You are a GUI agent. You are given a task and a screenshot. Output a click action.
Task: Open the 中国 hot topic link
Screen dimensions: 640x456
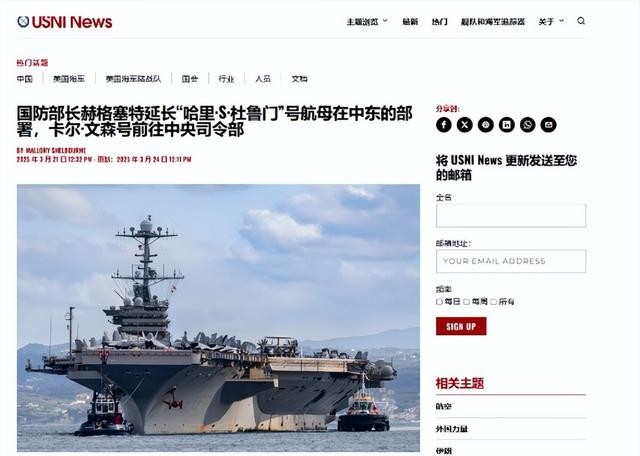point(24,79)
